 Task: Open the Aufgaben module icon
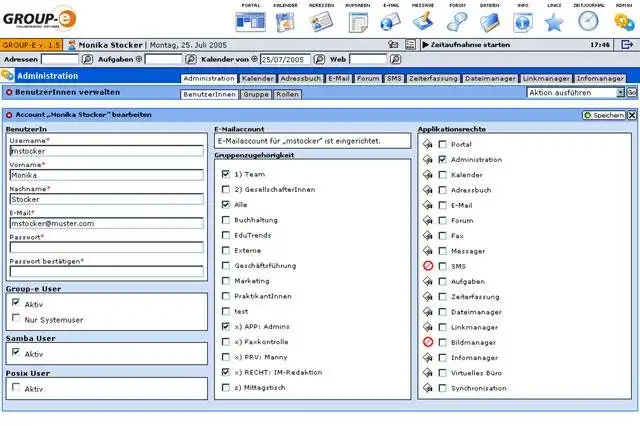[358, 22]
